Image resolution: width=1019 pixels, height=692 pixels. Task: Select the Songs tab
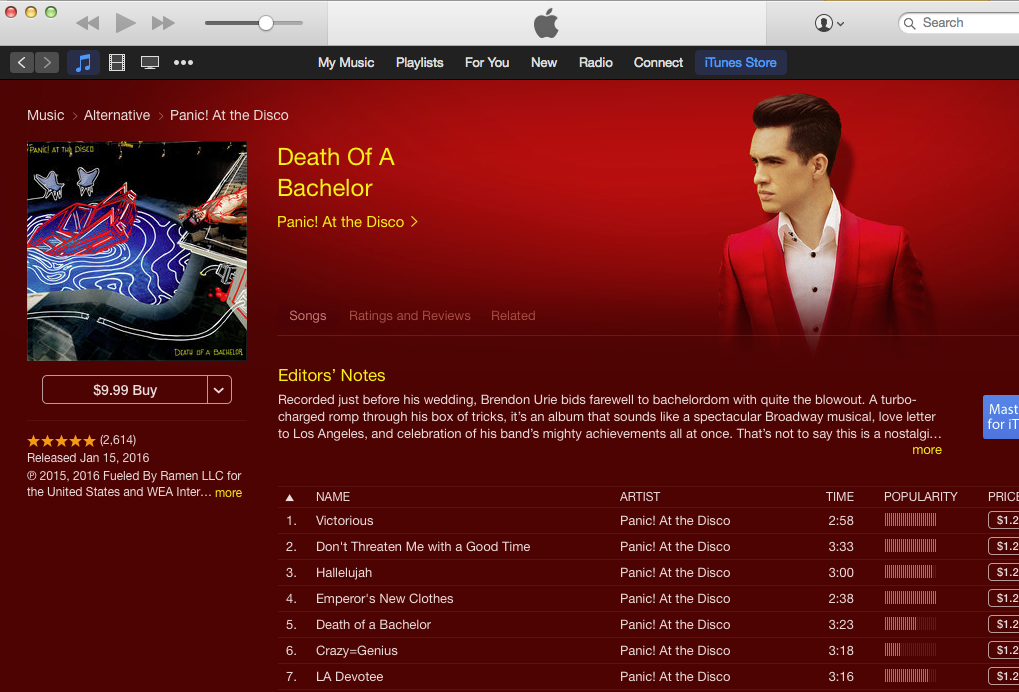[x=307, y=316]
